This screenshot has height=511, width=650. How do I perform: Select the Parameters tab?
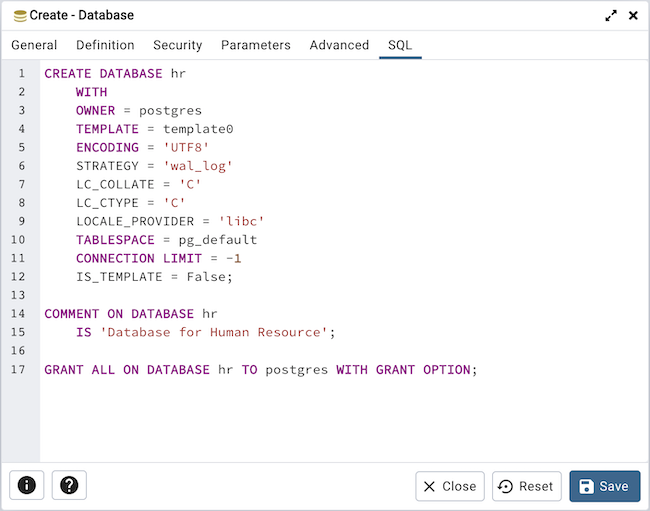point(256,45)
